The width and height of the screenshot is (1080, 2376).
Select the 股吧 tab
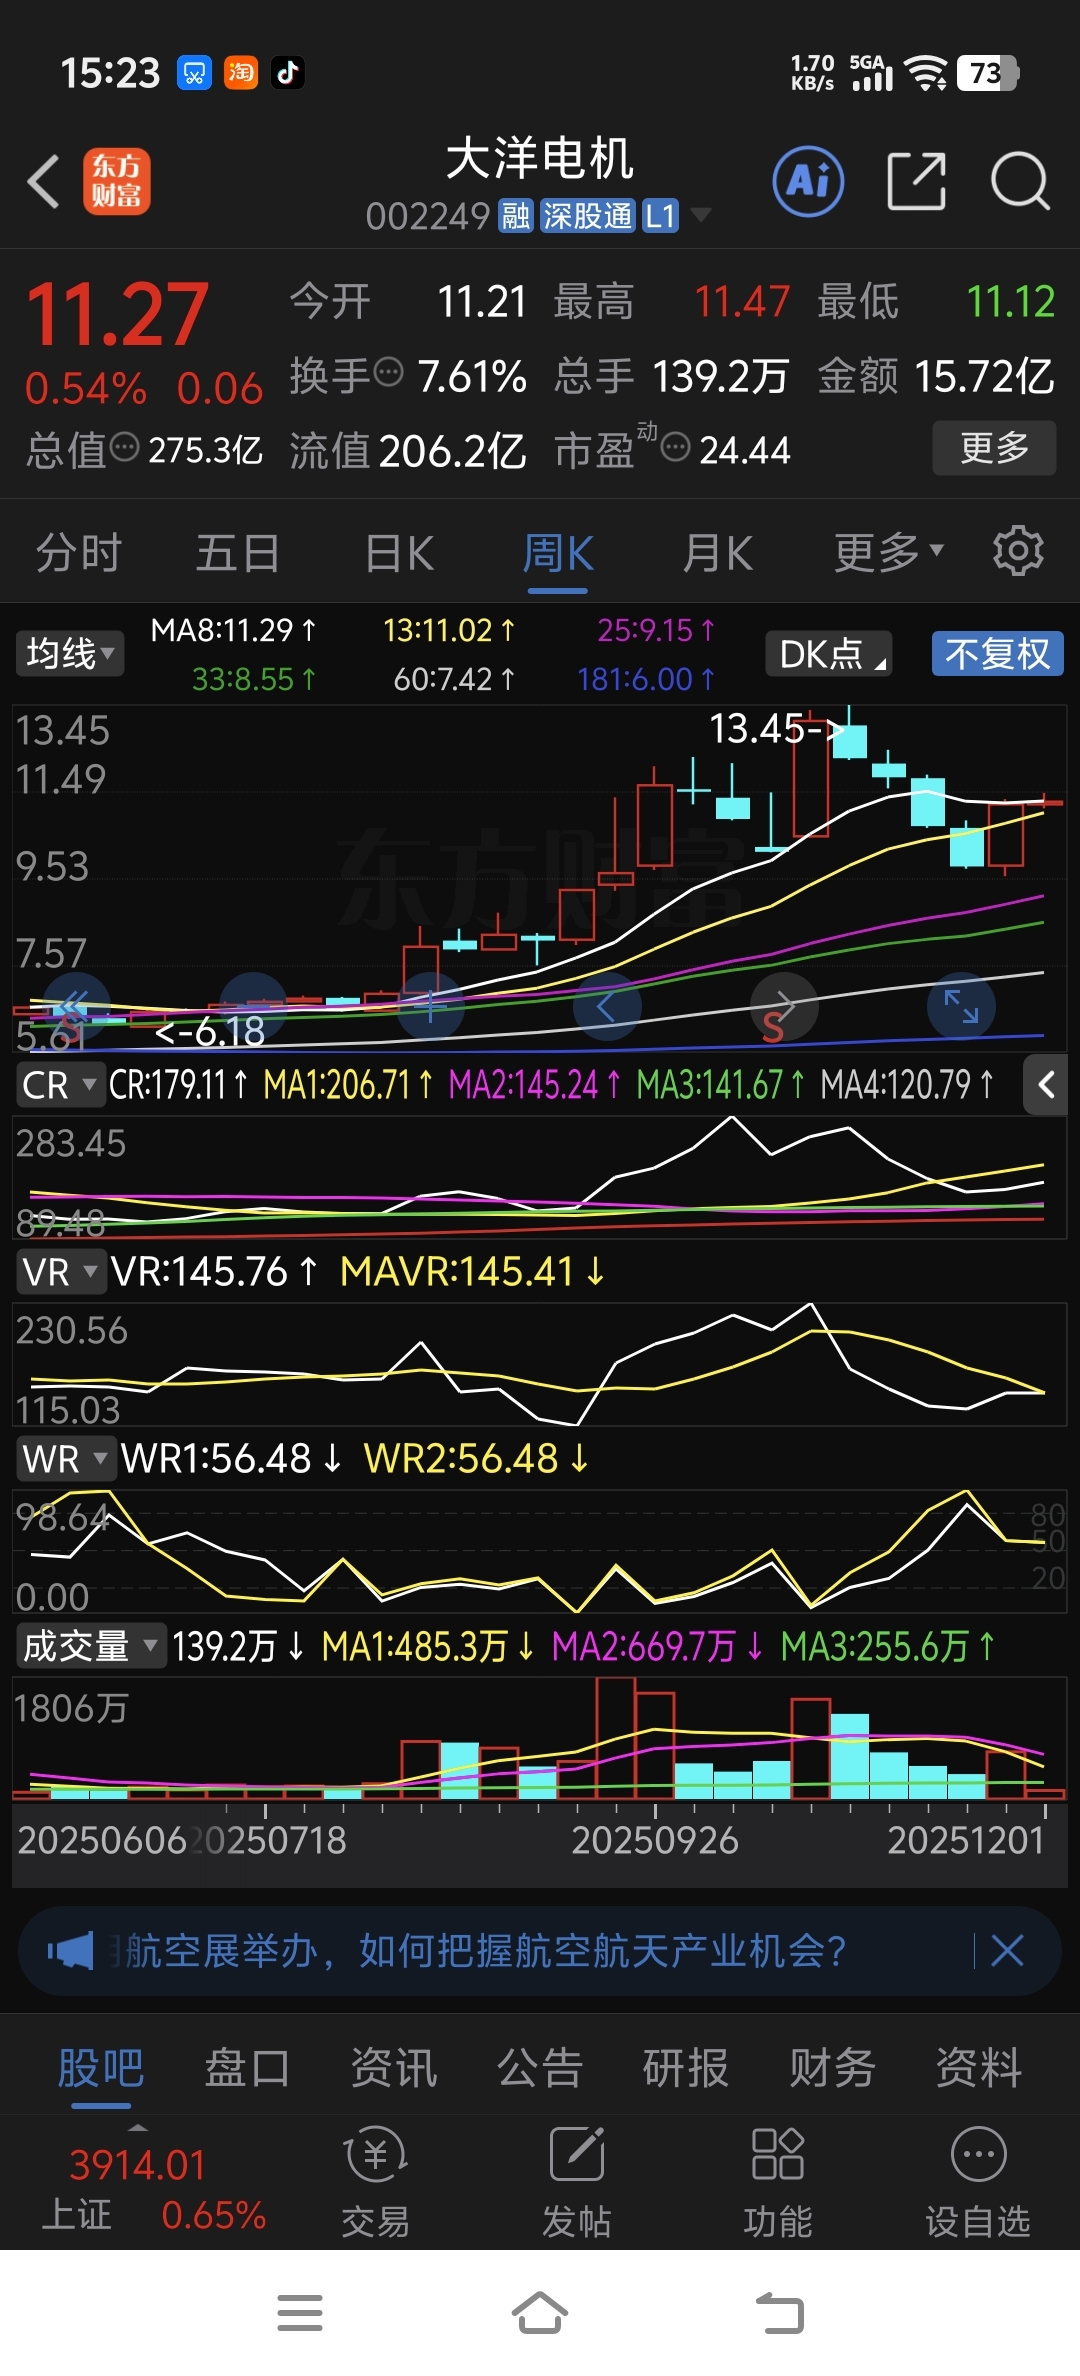coord(101,2068)
